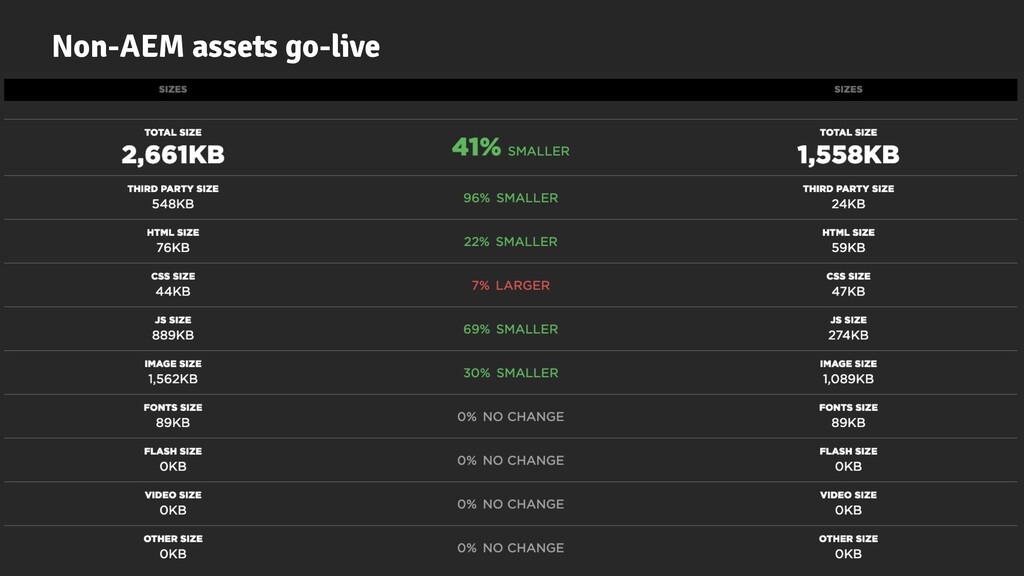The height and width of the screenshot is (576, 1024).
Task: Click the 41% SMALLER comparison label
Action: pos(511,148)
